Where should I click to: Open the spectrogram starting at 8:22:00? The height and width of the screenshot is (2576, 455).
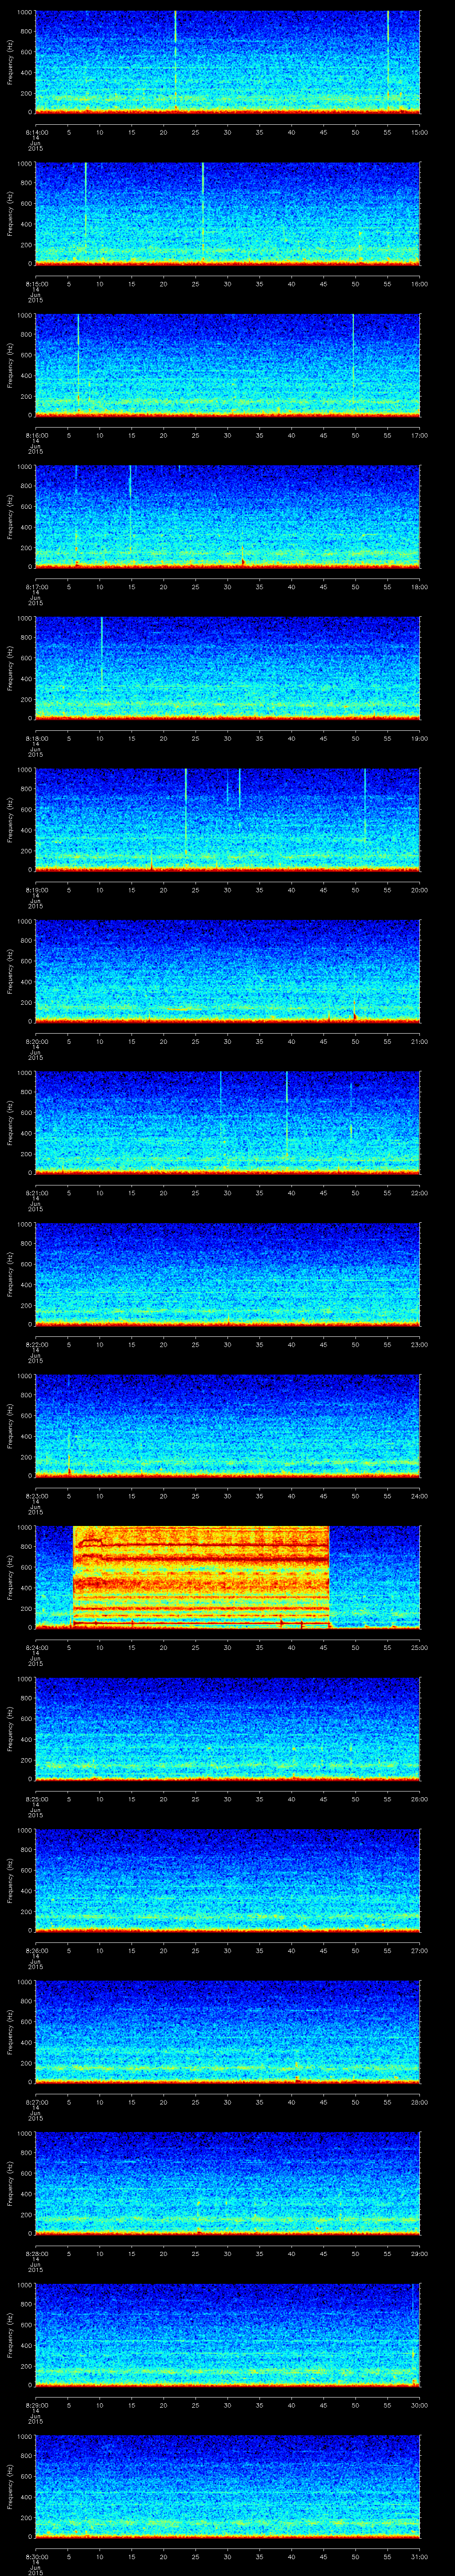(227, 1274)
